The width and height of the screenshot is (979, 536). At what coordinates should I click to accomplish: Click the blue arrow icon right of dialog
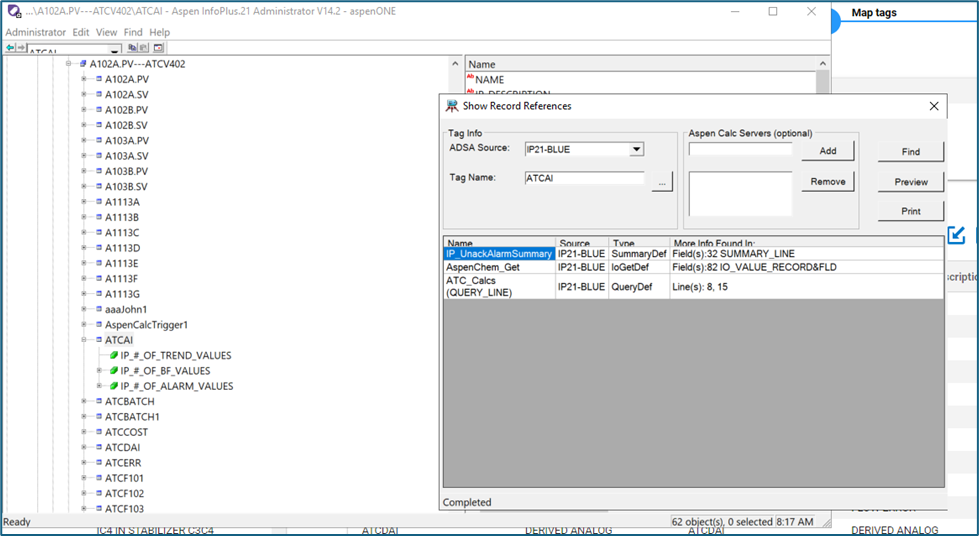coord(956,235)
